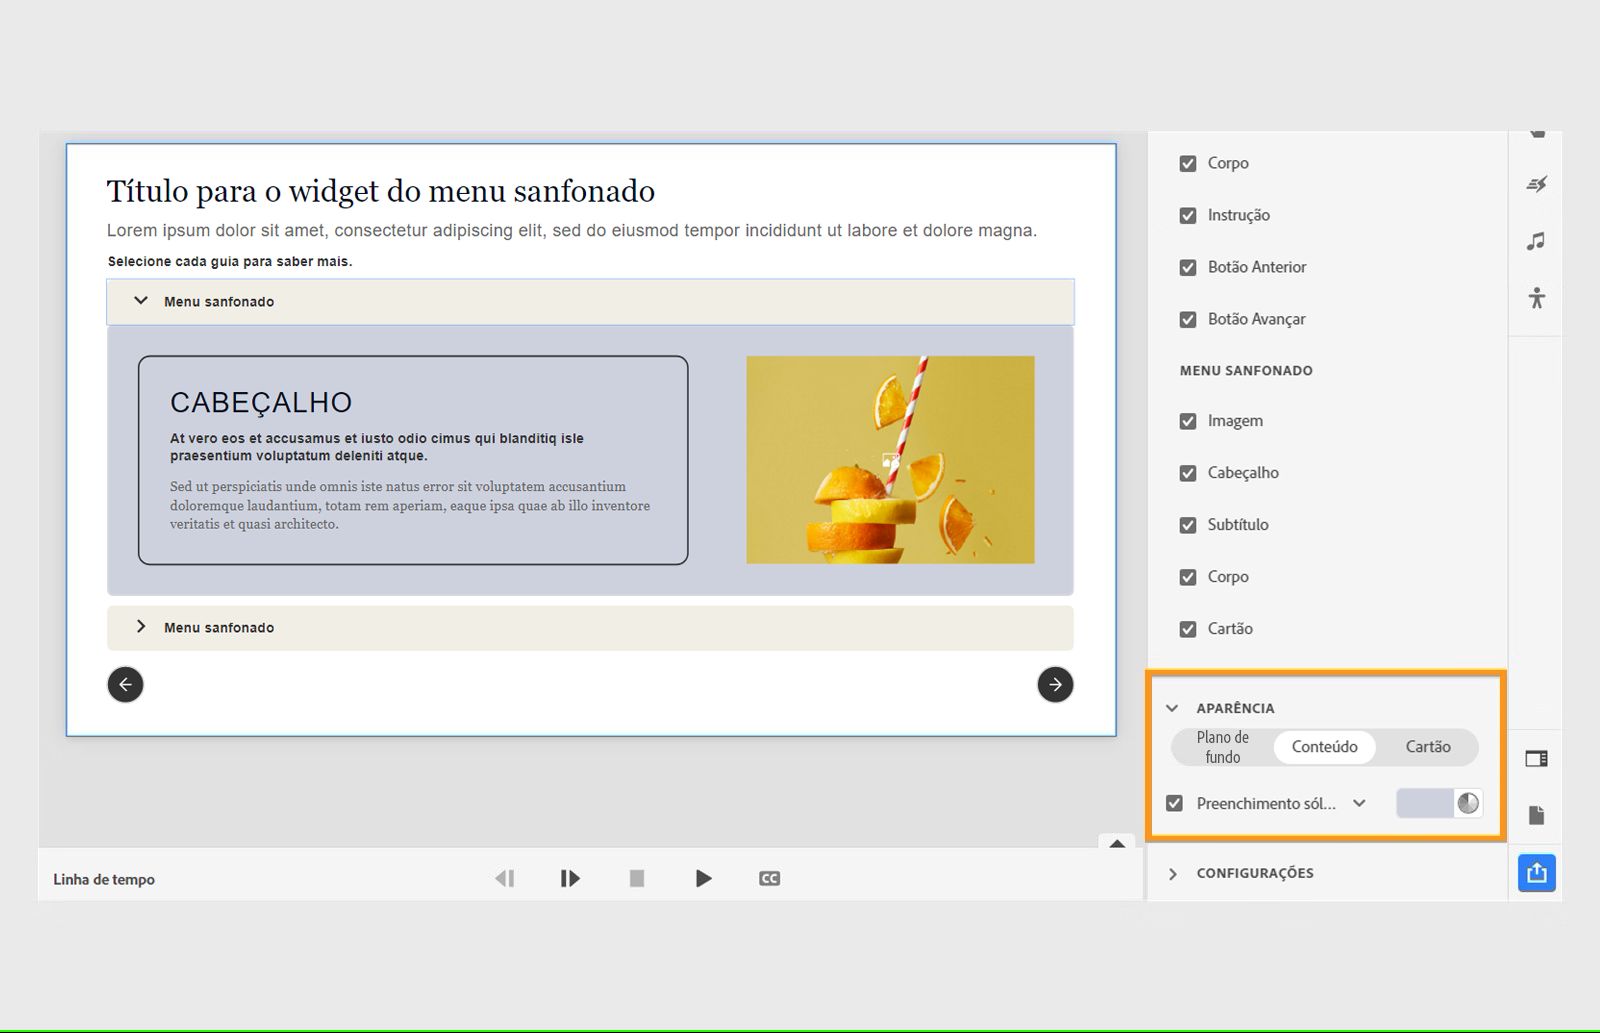Open the audio music-note panel
The width and height of the screenshot is (1600, 1033).
[x=1537, y=241]
